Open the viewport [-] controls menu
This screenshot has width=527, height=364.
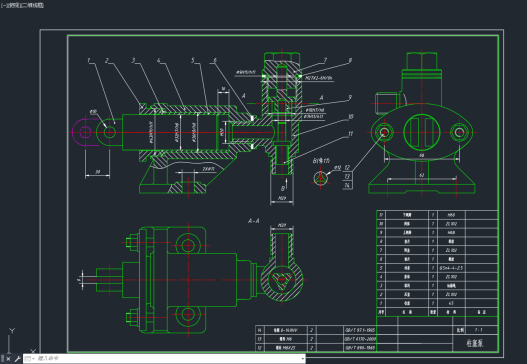pyautogui.click(x=3, y=5)
